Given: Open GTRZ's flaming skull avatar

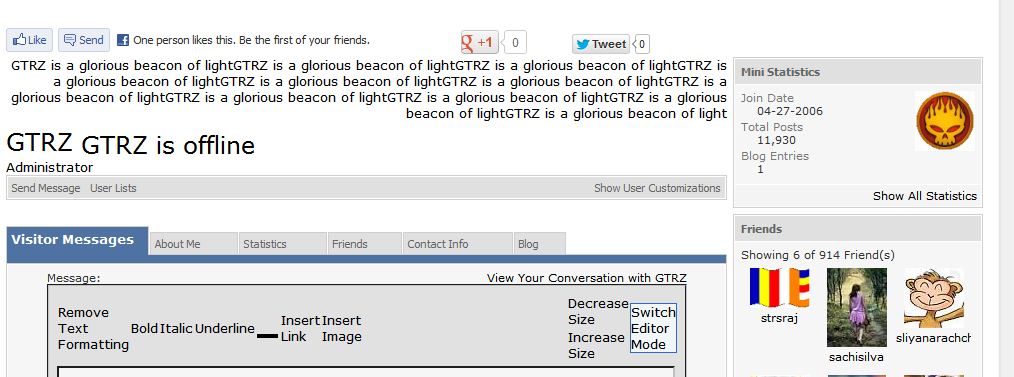Looking at the screenshot, I should [x=945, y=121].
